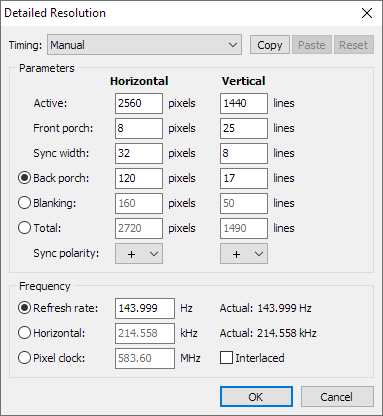Click the vertical Sync width field
This screenshot has height=416, width=383.
(x=244, y=153)
